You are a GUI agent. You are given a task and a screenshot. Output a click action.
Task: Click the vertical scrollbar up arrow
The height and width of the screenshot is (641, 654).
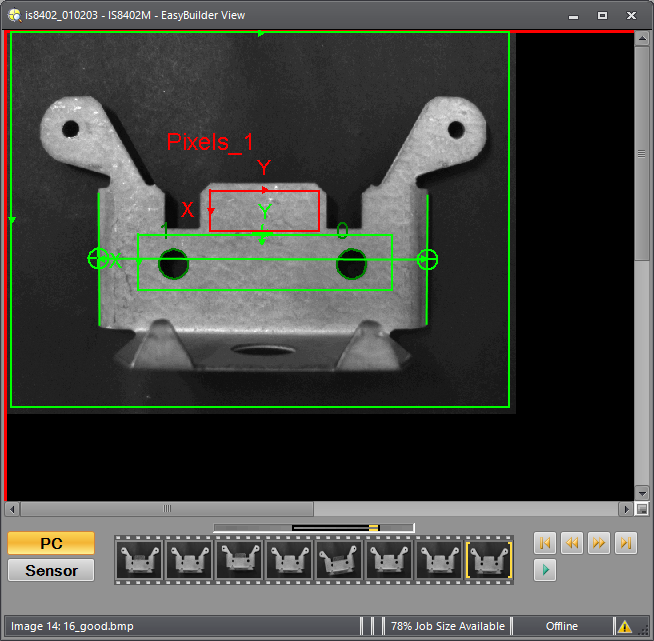point(641,40)
